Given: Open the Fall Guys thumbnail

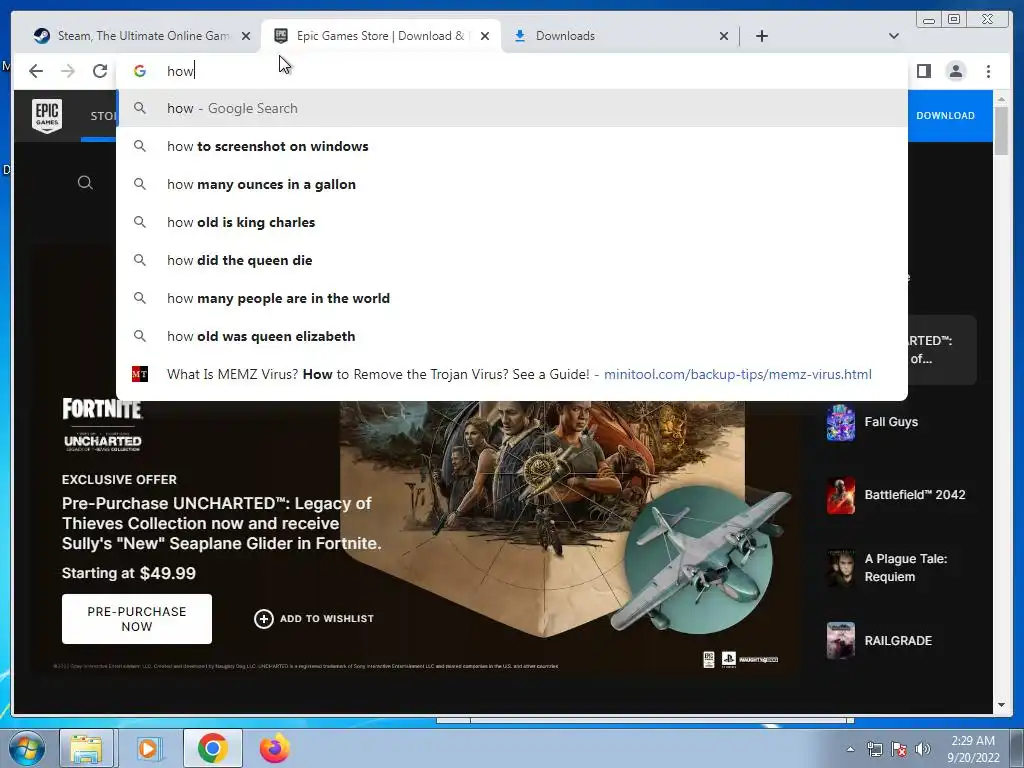Looking at the screenshot, I should coord(840,422).
